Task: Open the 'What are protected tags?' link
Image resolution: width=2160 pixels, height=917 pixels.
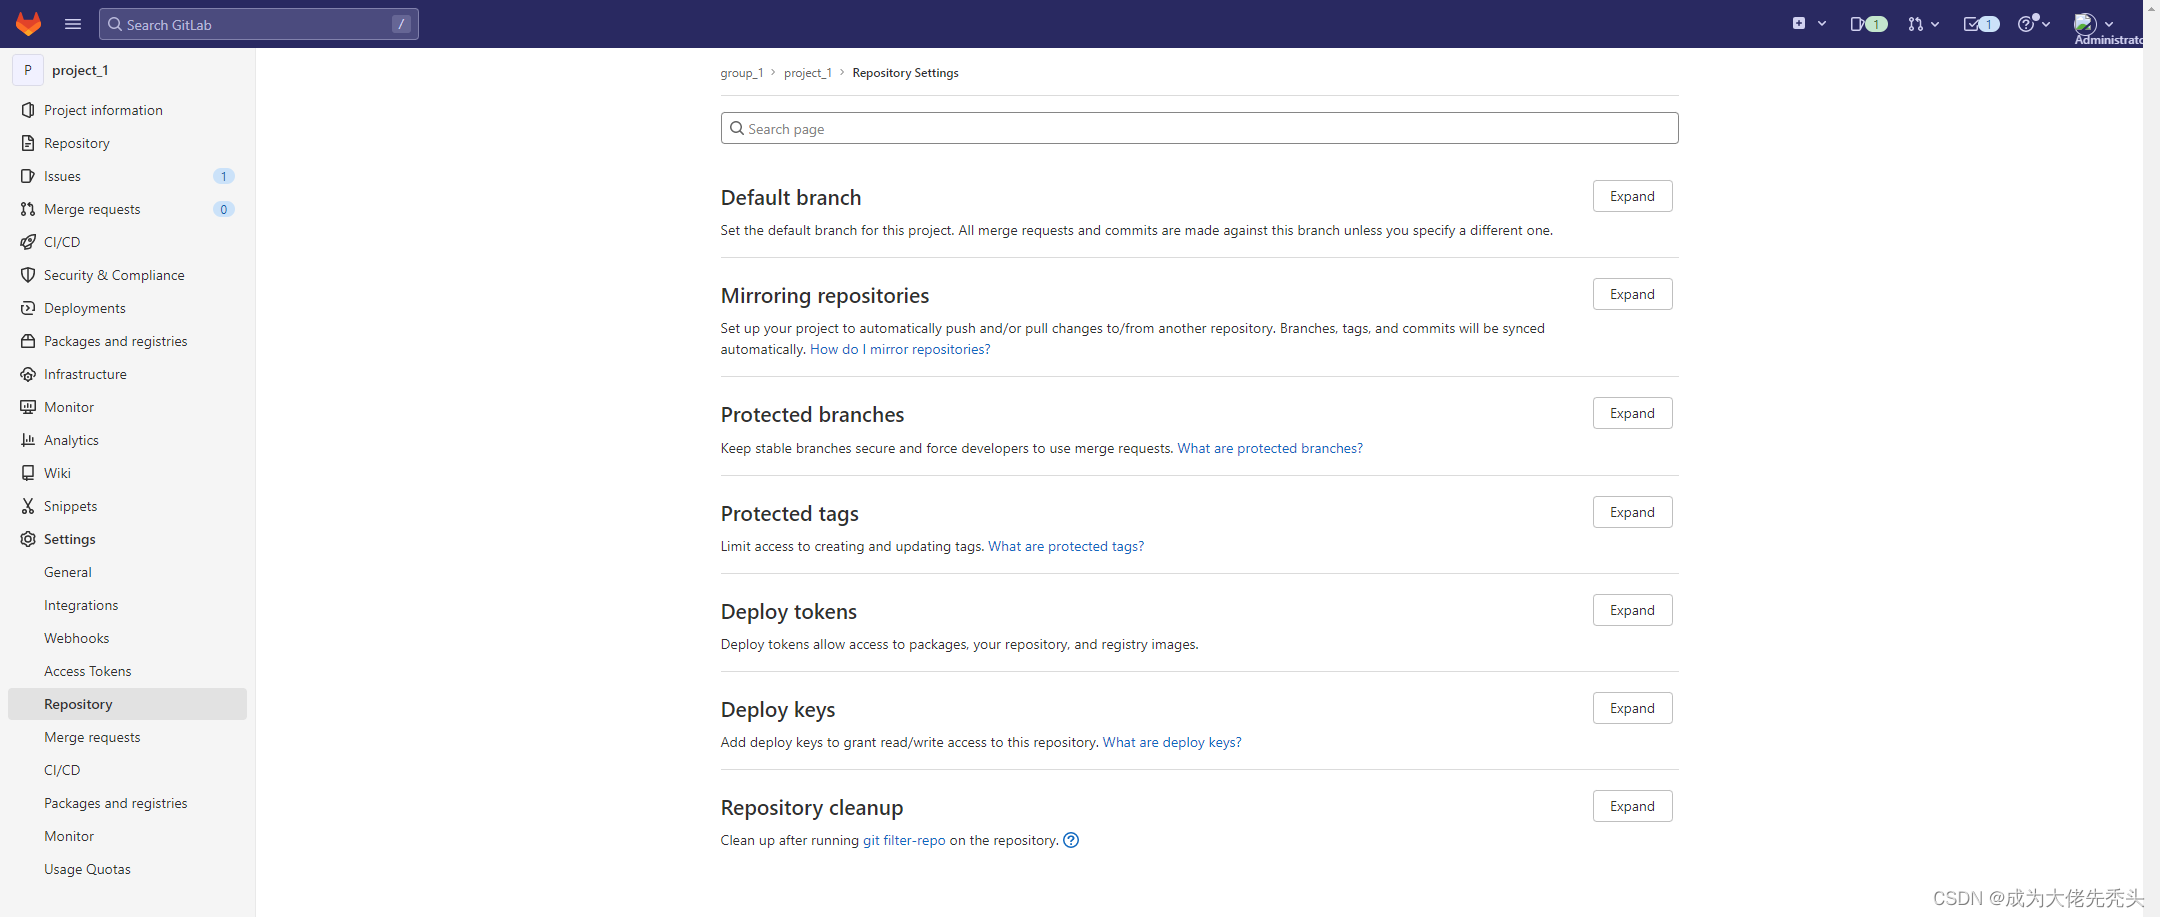Action: tap(1066, 546)
